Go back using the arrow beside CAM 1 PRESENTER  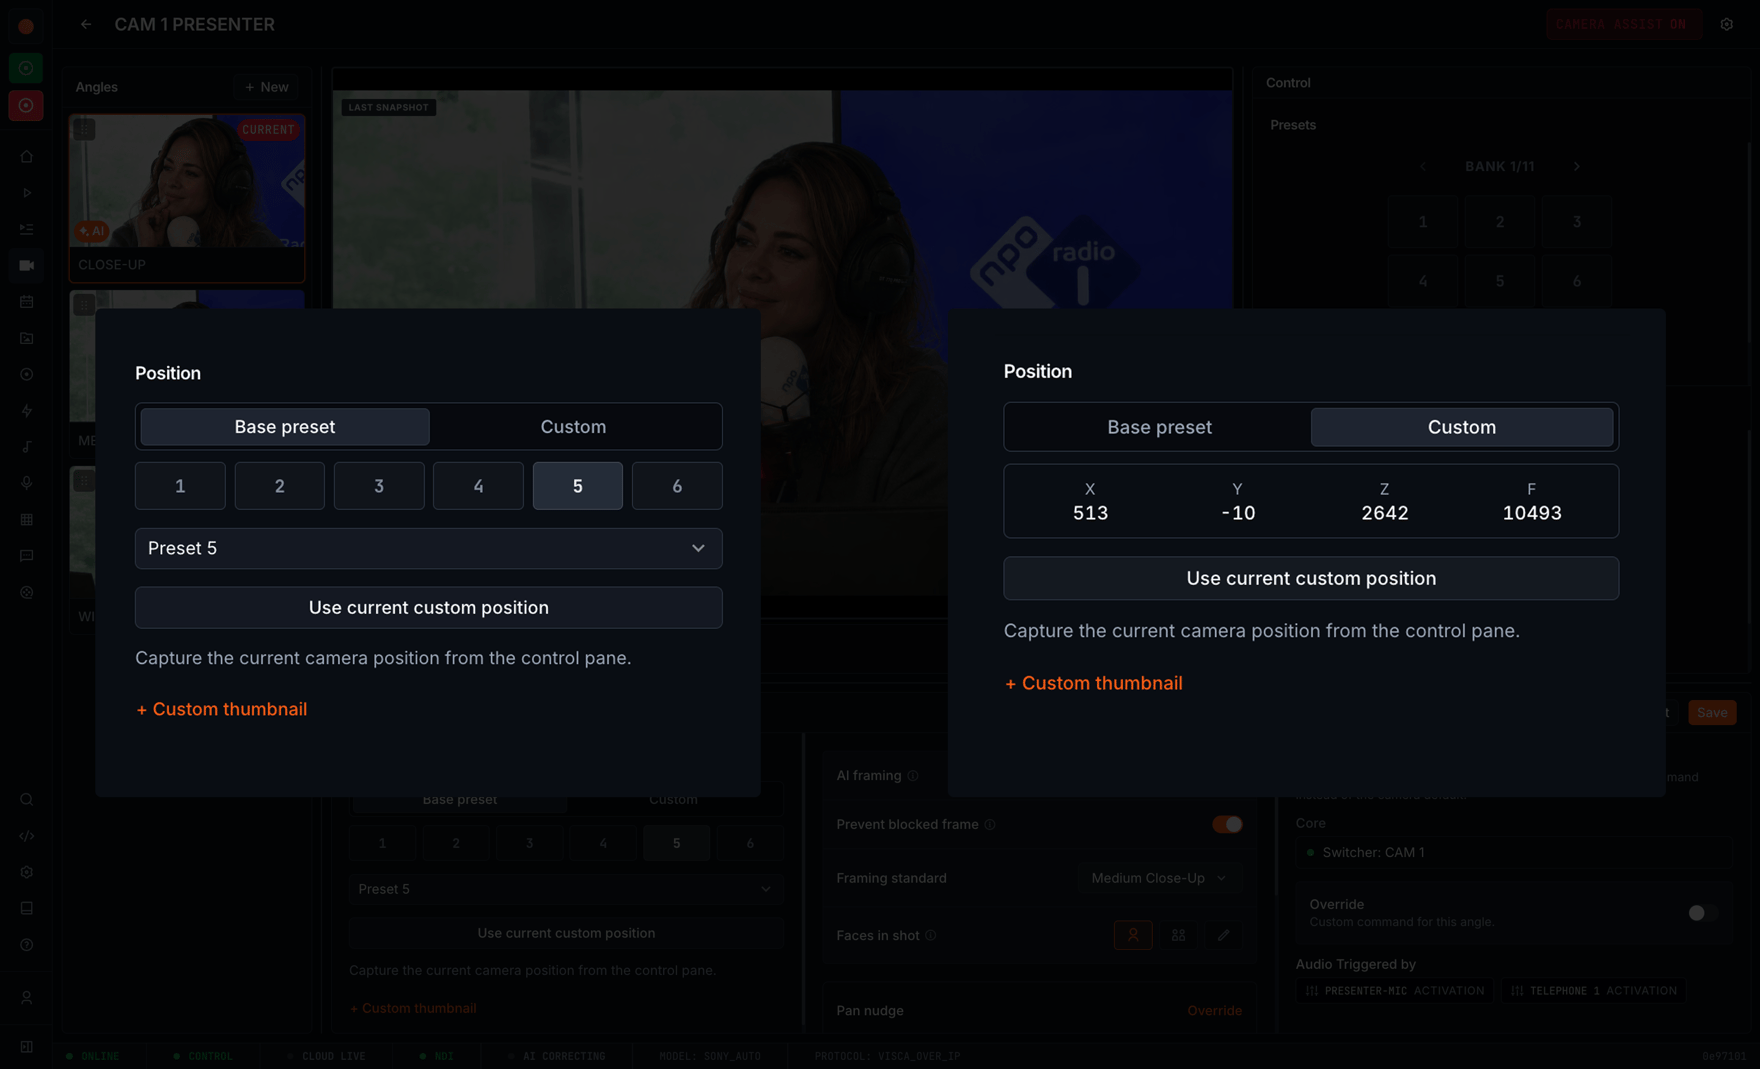point(86,24)
